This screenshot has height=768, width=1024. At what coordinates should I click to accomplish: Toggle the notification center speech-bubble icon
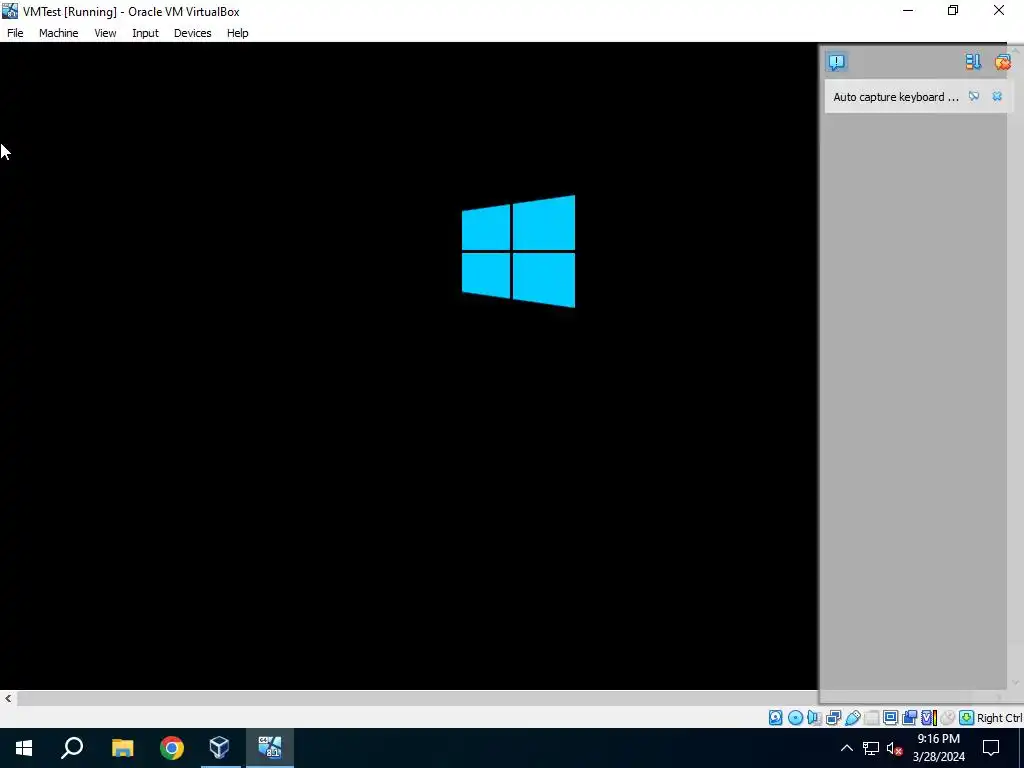pyautogui.click(x=837, y=61)
